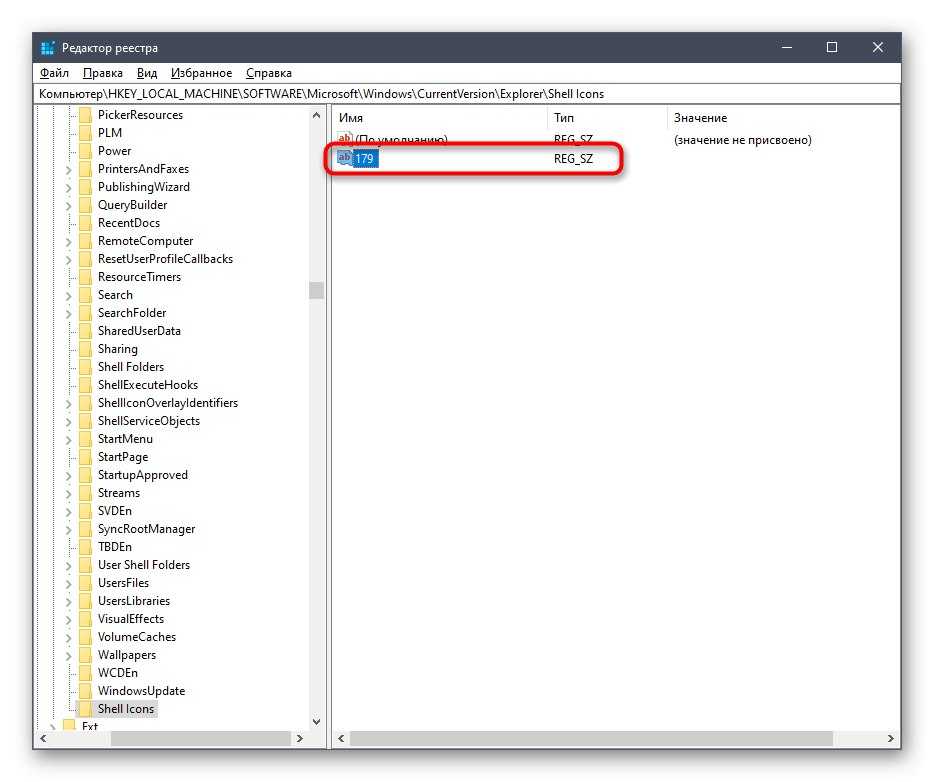Click the Registry Editor title bar icon
The image size is (934, 782).
click(x=48, y=48)
